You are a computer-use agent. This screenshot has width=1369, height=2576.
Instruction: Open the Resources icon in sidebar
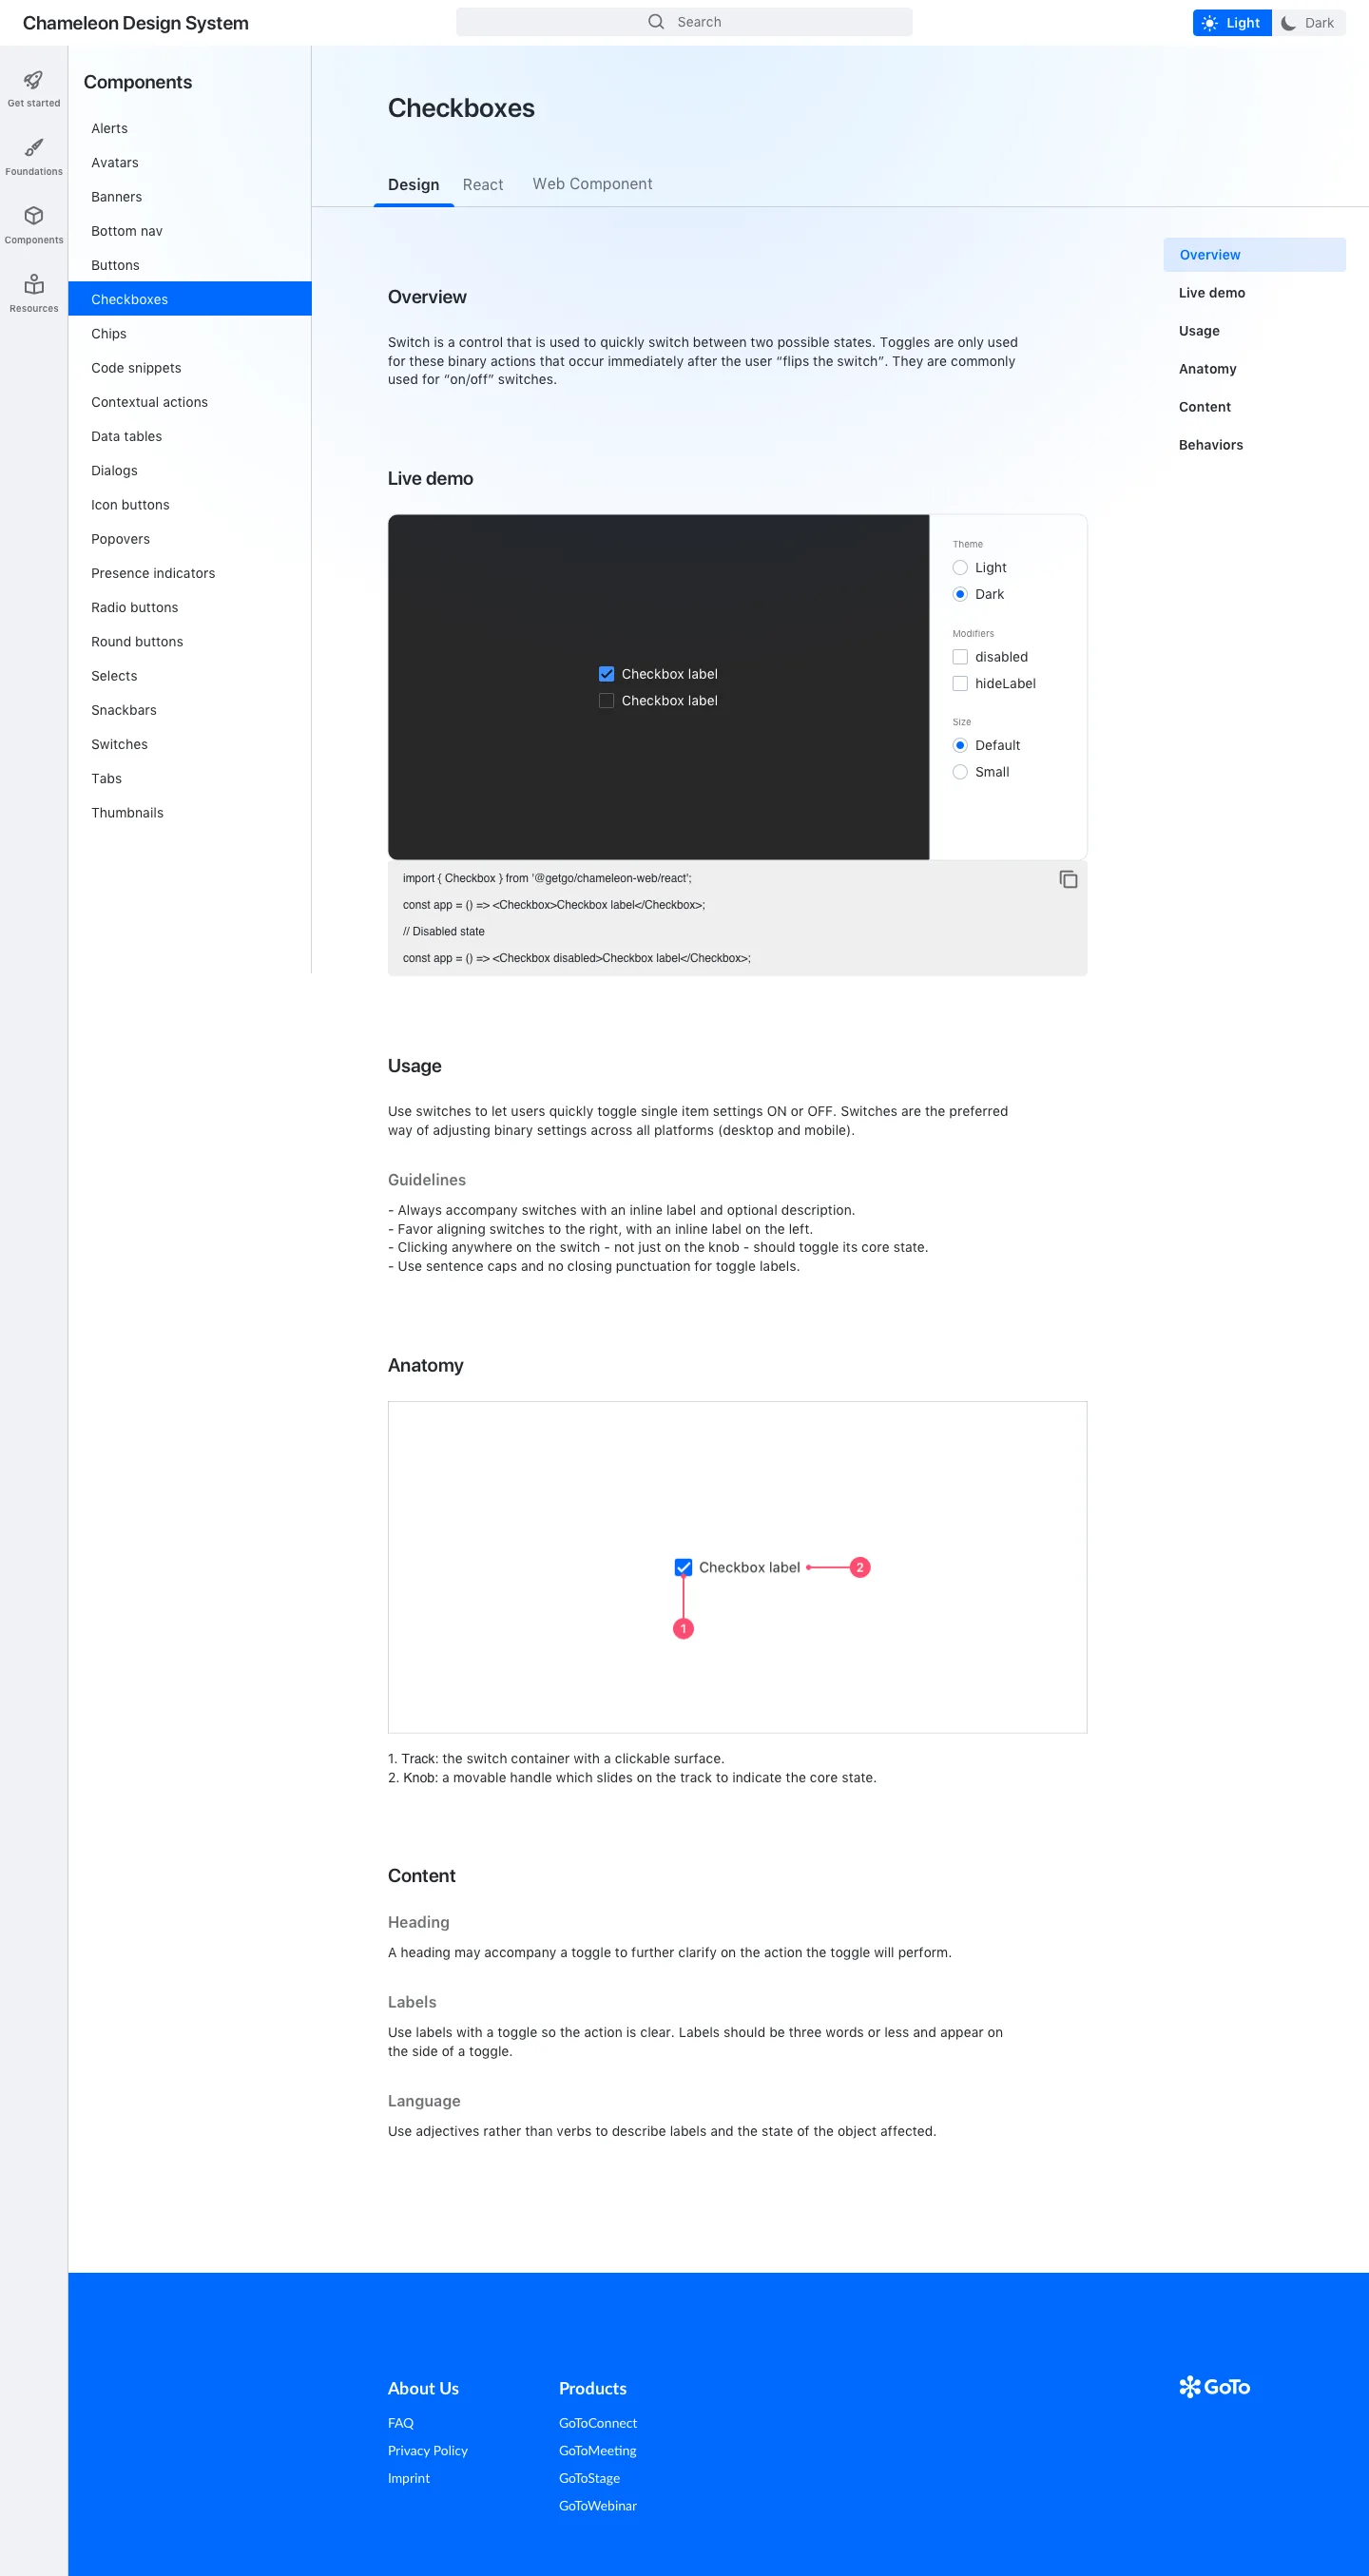[34, 284]
